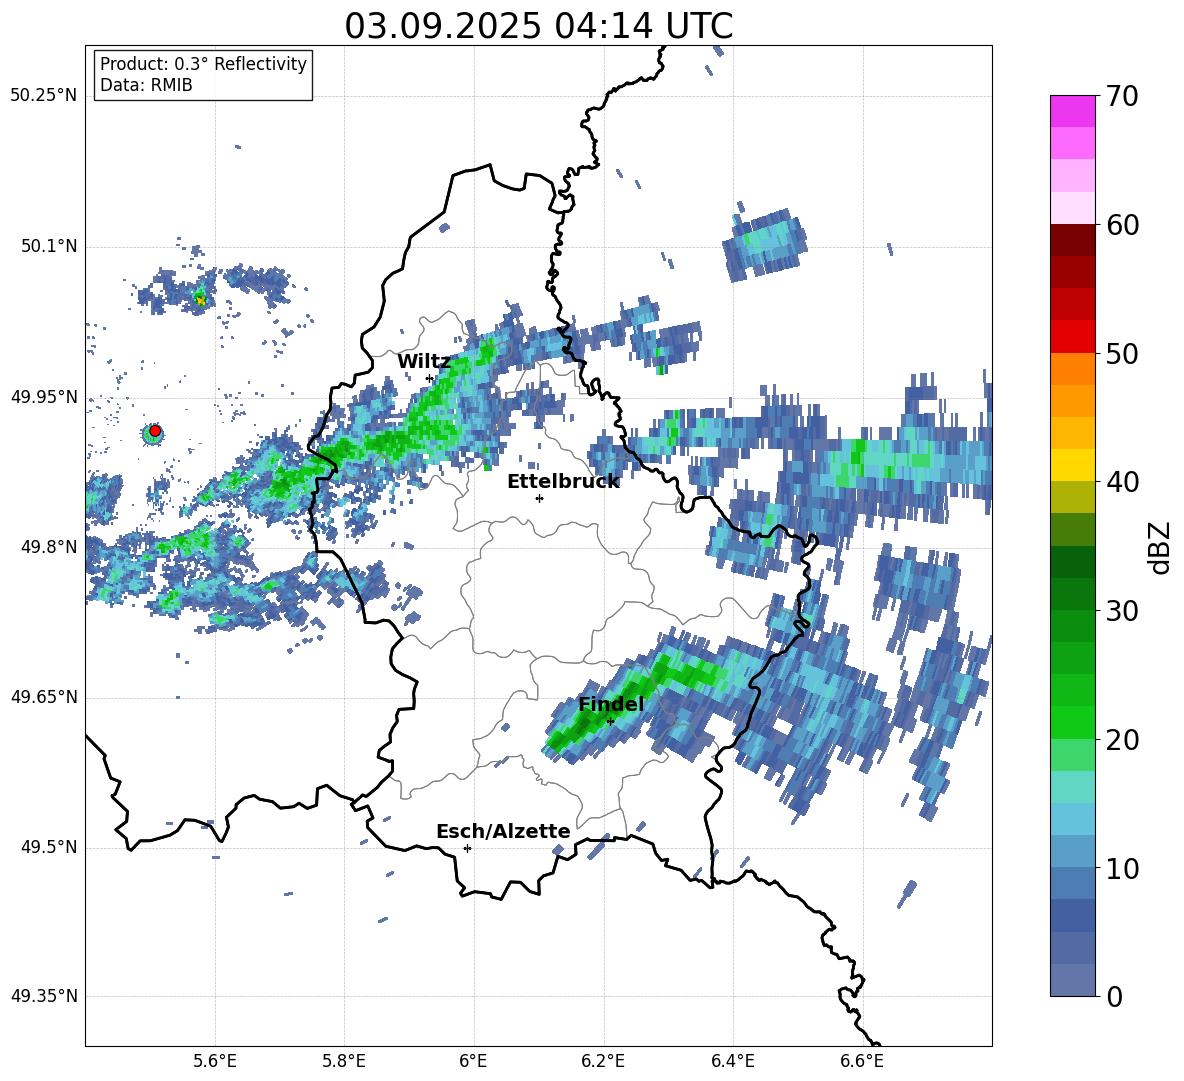Click the colorbar 50 tick label
1184x1081 pixels.
tap(1122, 353)
